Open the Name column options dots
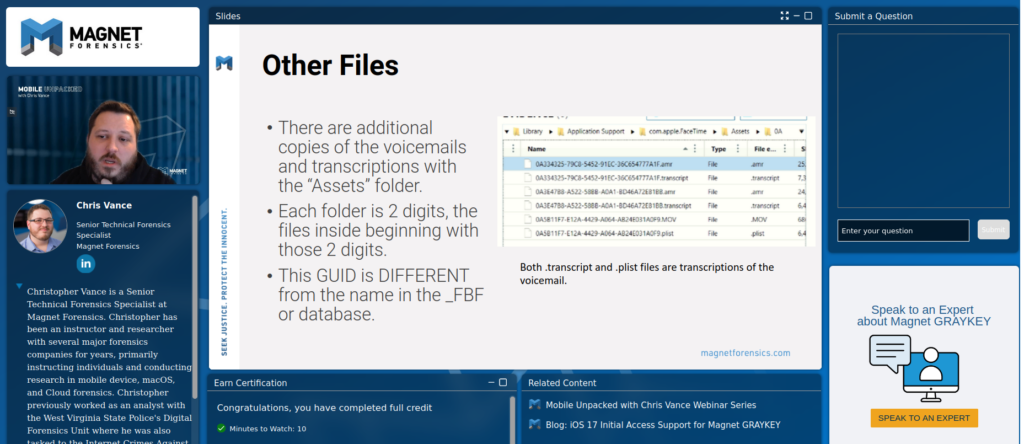The height and width of the screenshot is (444, 1024). pos(695,149)
